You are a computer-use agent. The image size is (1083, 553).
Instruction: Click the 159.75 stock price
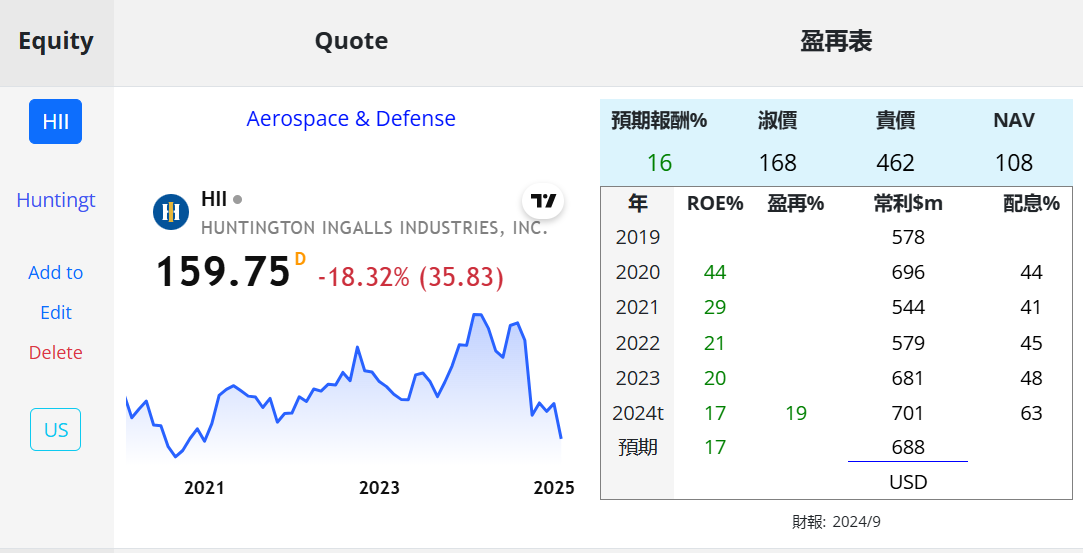(x=222, y=271)
